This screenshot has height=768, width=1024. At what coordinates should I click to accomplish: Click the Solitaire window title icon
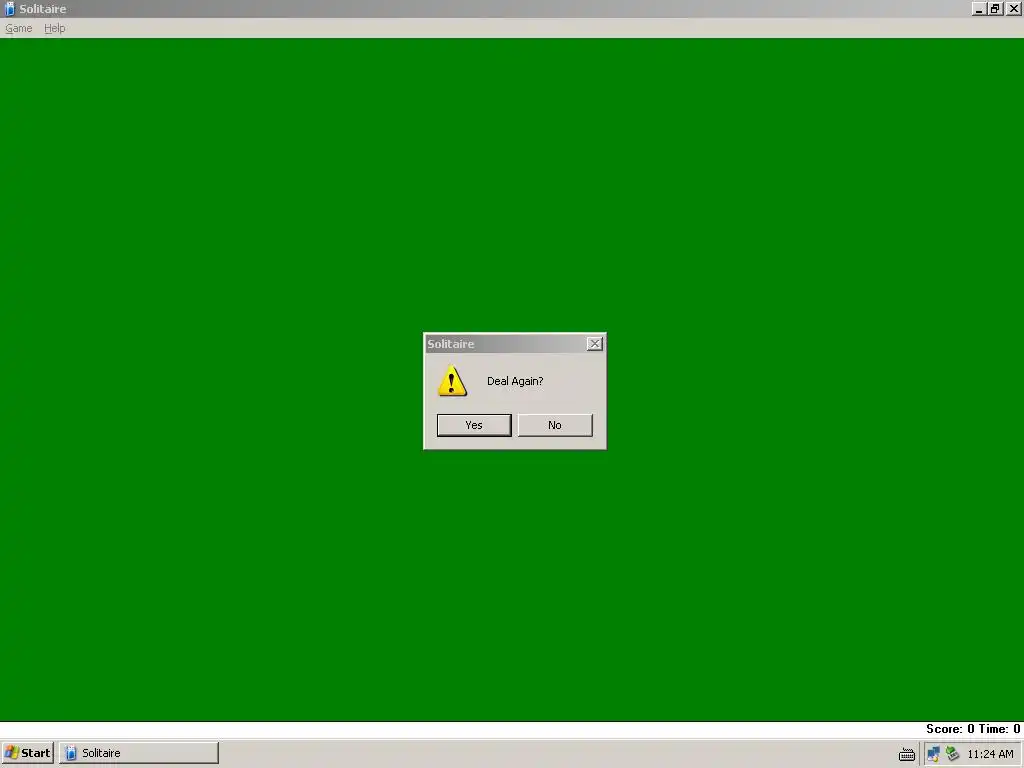coord(9,8)
